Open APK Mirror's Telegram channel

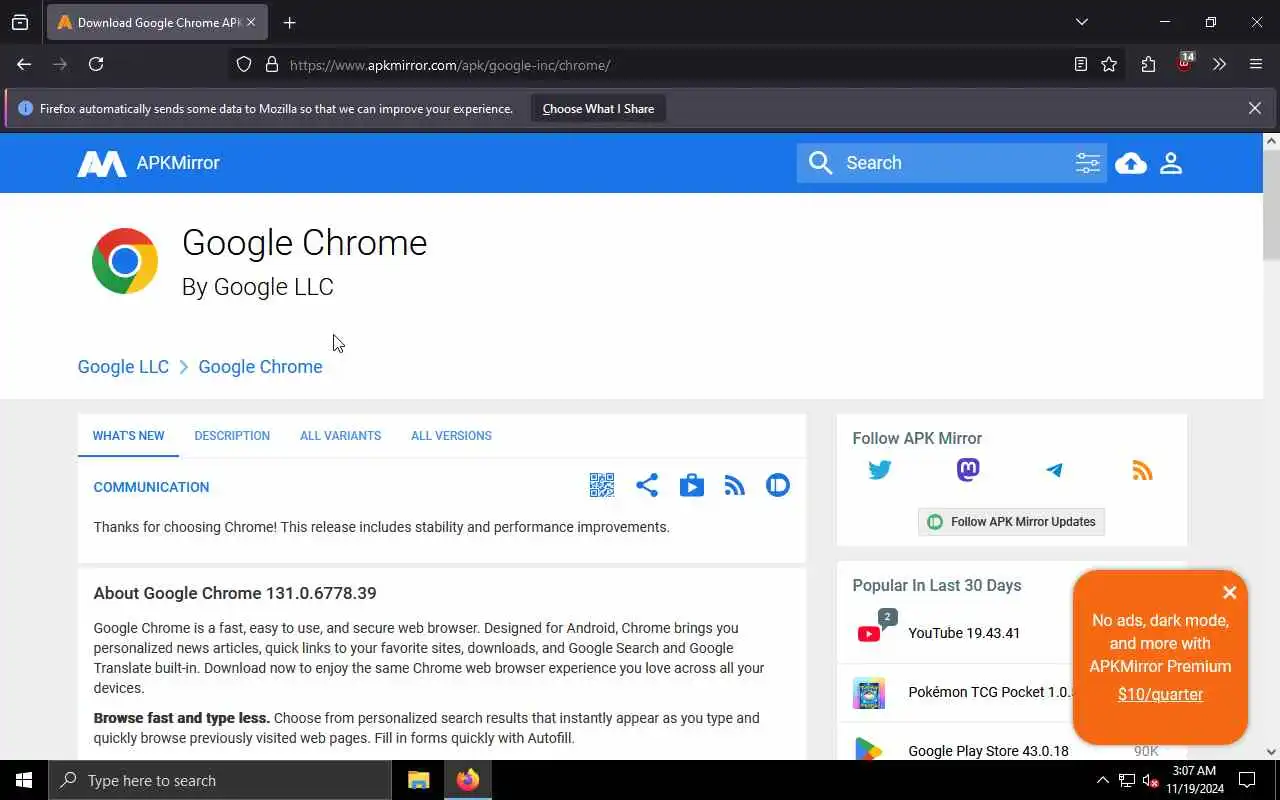(1055, 470)
